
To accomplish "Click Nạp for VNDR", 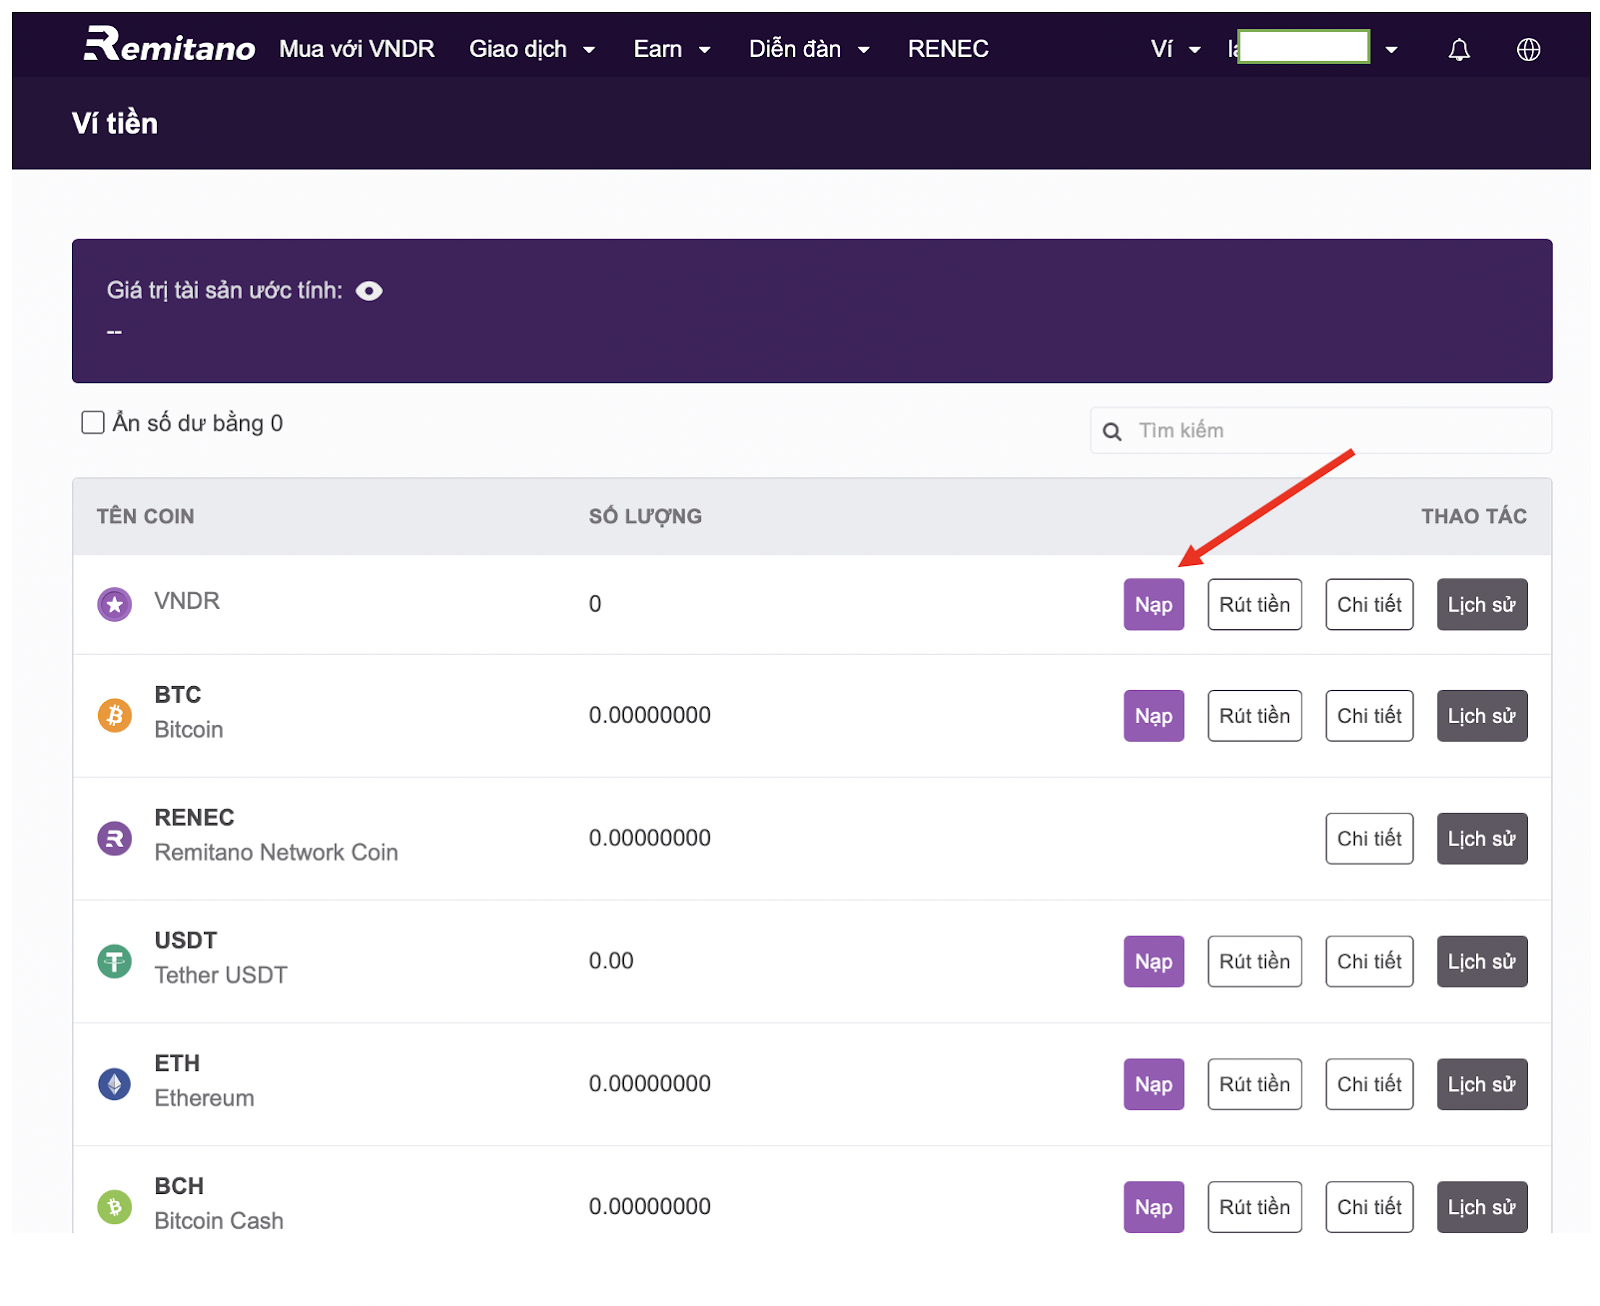I will (1154, 604).
